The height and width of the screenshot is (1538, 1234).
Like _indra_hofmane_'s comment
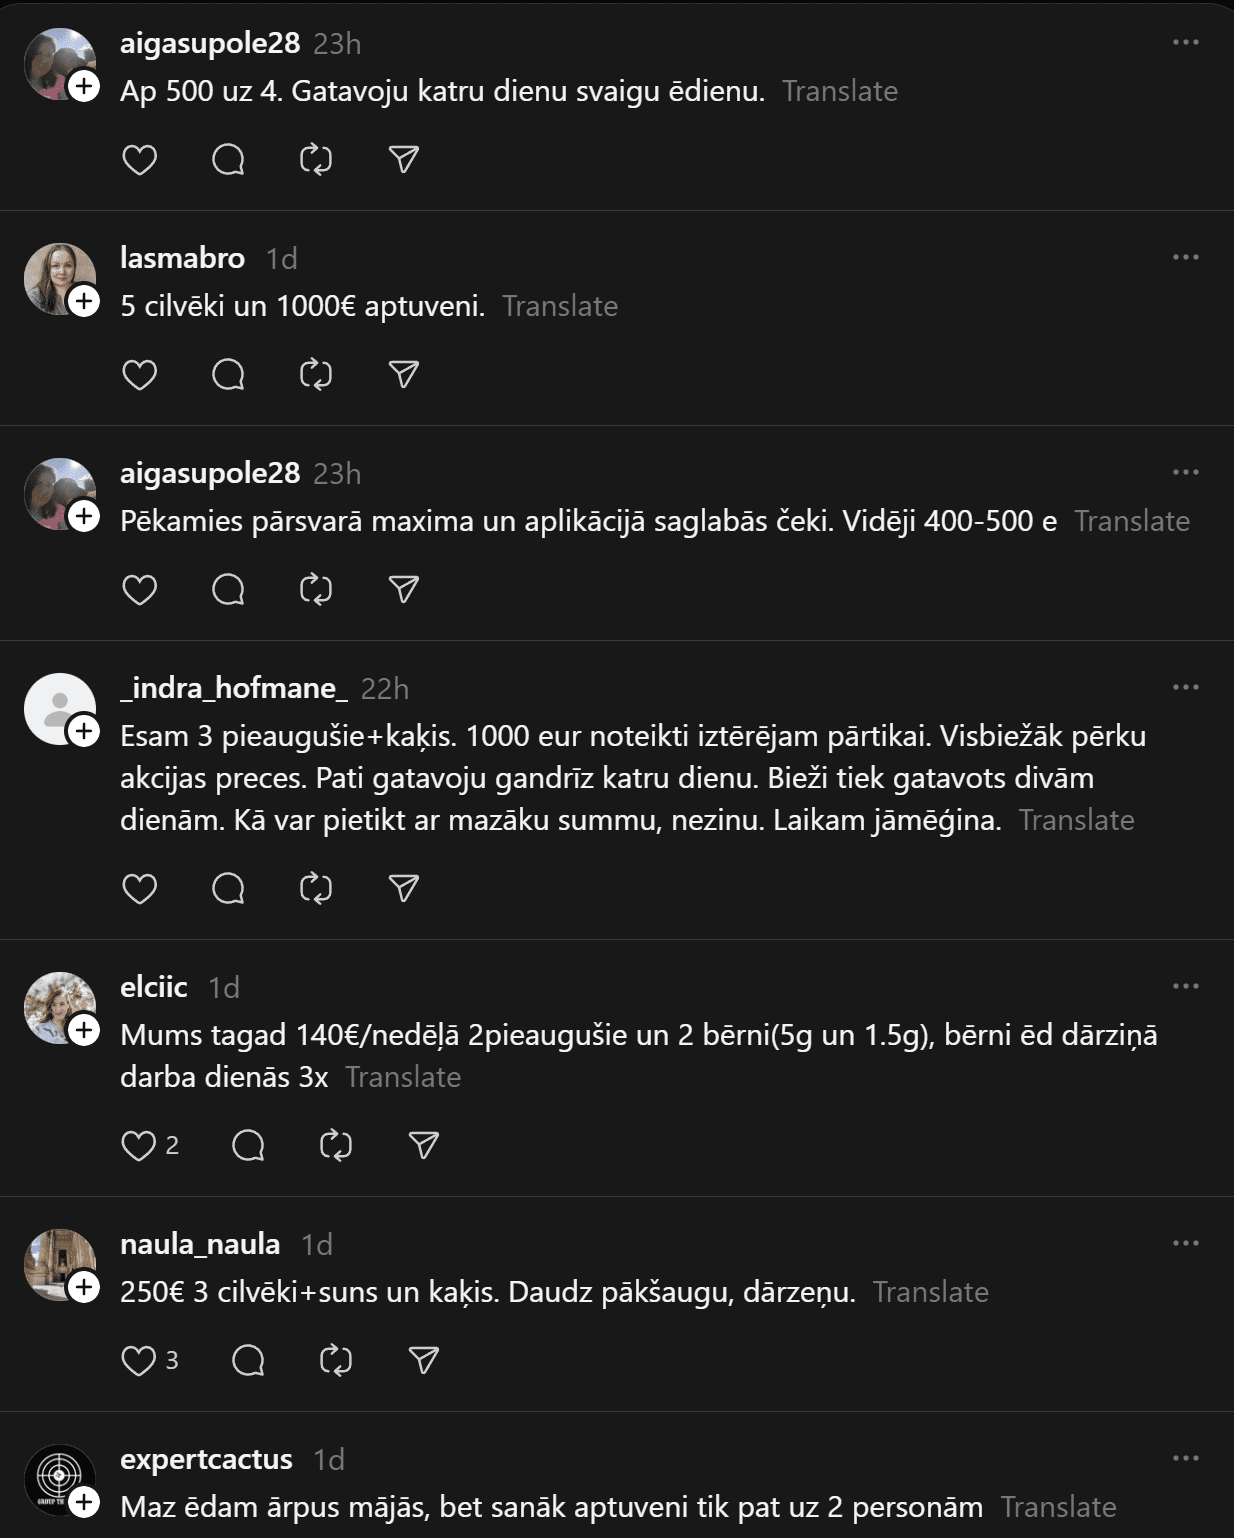click(139, 889)
